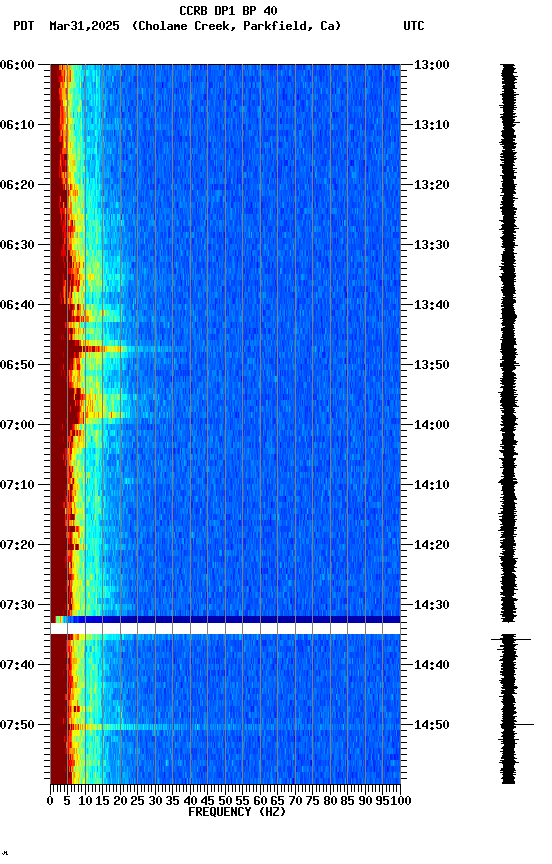Viewport: 552px width, 864px height.
Task: Click the '90' frequency axis tick label
Action: pyautogui.click(x=365, y=801)
